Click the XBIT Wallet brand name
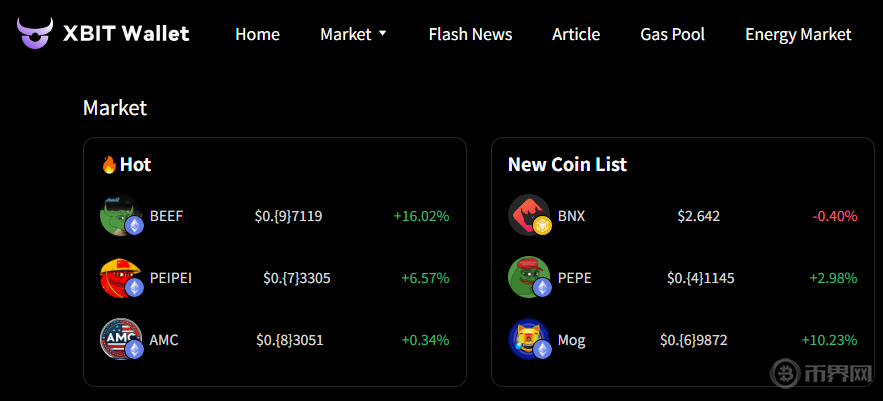This screenshot has width=883, height=401. point(126,34)
